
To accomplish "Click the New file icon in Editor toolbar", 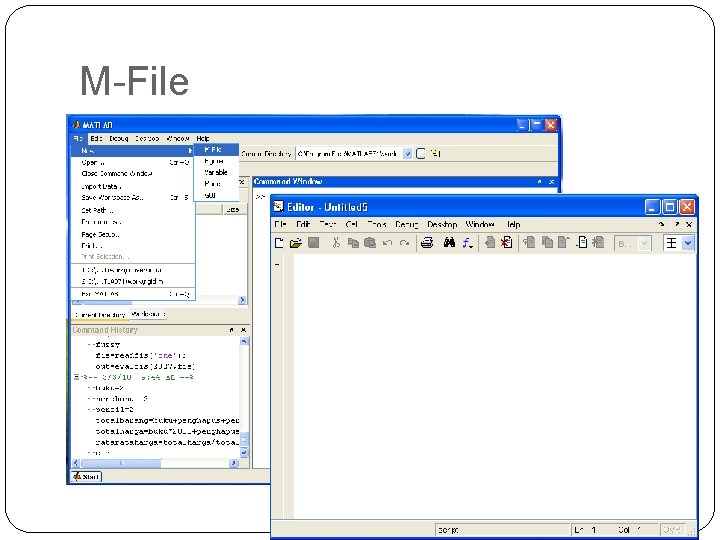I will (279, 243).
